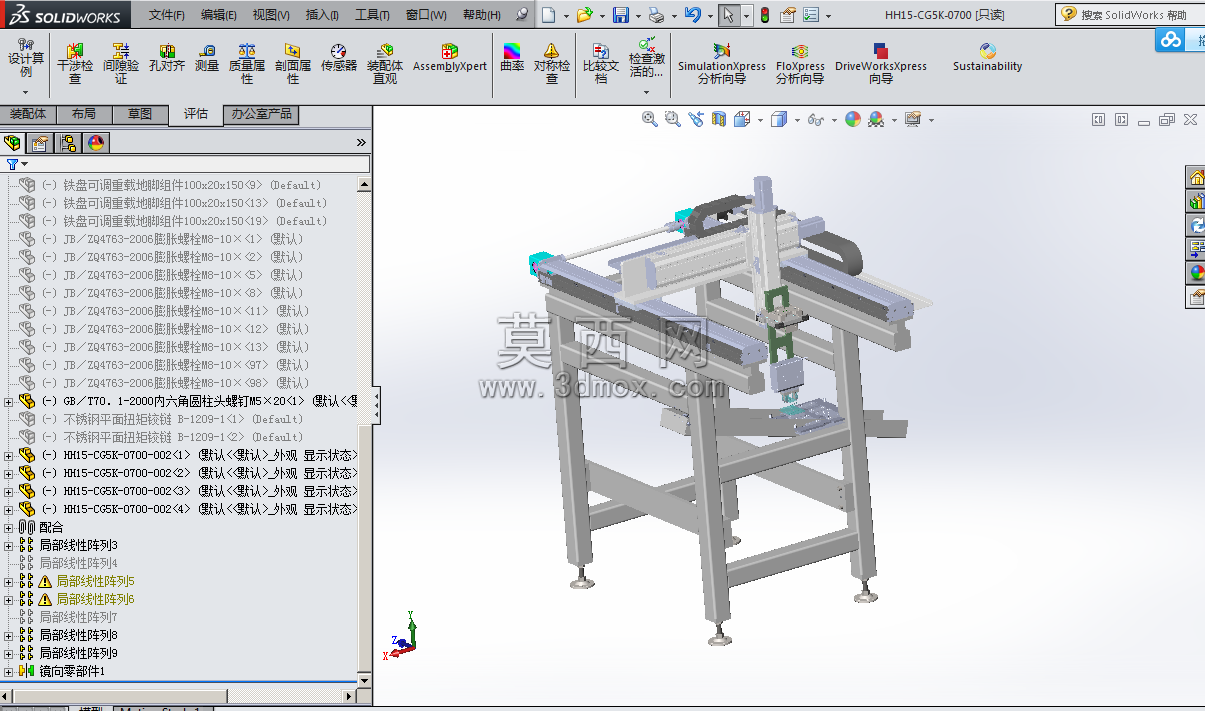Switch to the 布局 tab
The height and width of the screenshot is (711, 1205).
point(84,114)
